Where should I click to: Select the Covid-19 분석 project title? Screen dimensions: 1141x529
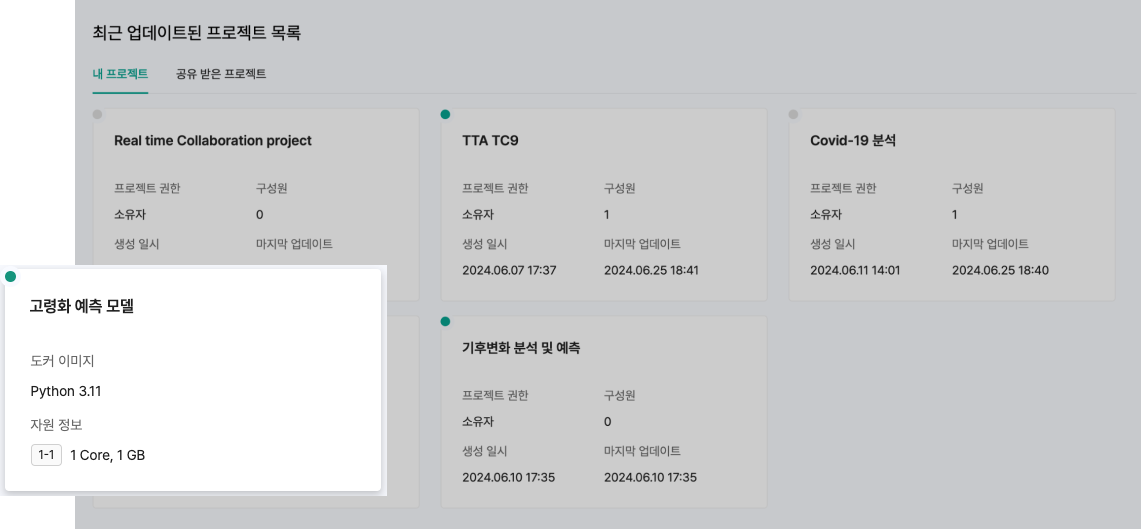coord(852,141)
